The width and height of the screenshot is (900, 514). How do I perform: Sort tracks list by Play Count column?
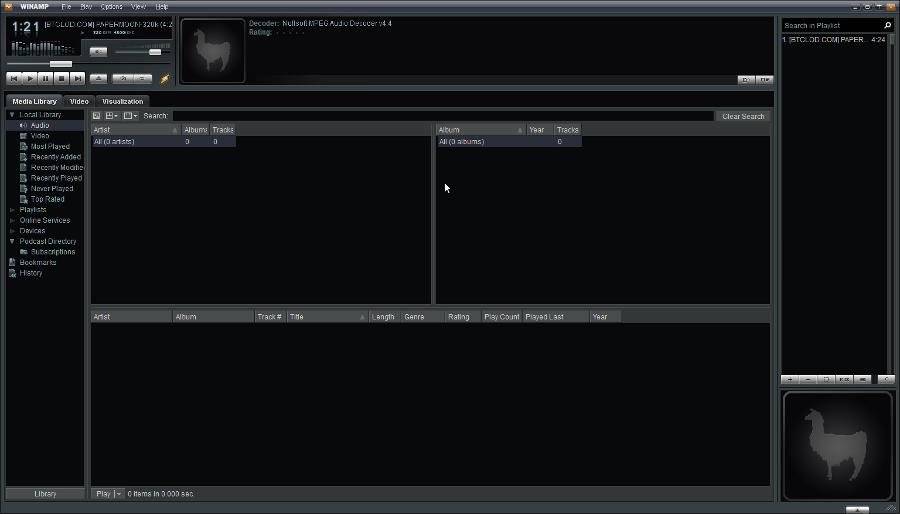coord(501,317)
